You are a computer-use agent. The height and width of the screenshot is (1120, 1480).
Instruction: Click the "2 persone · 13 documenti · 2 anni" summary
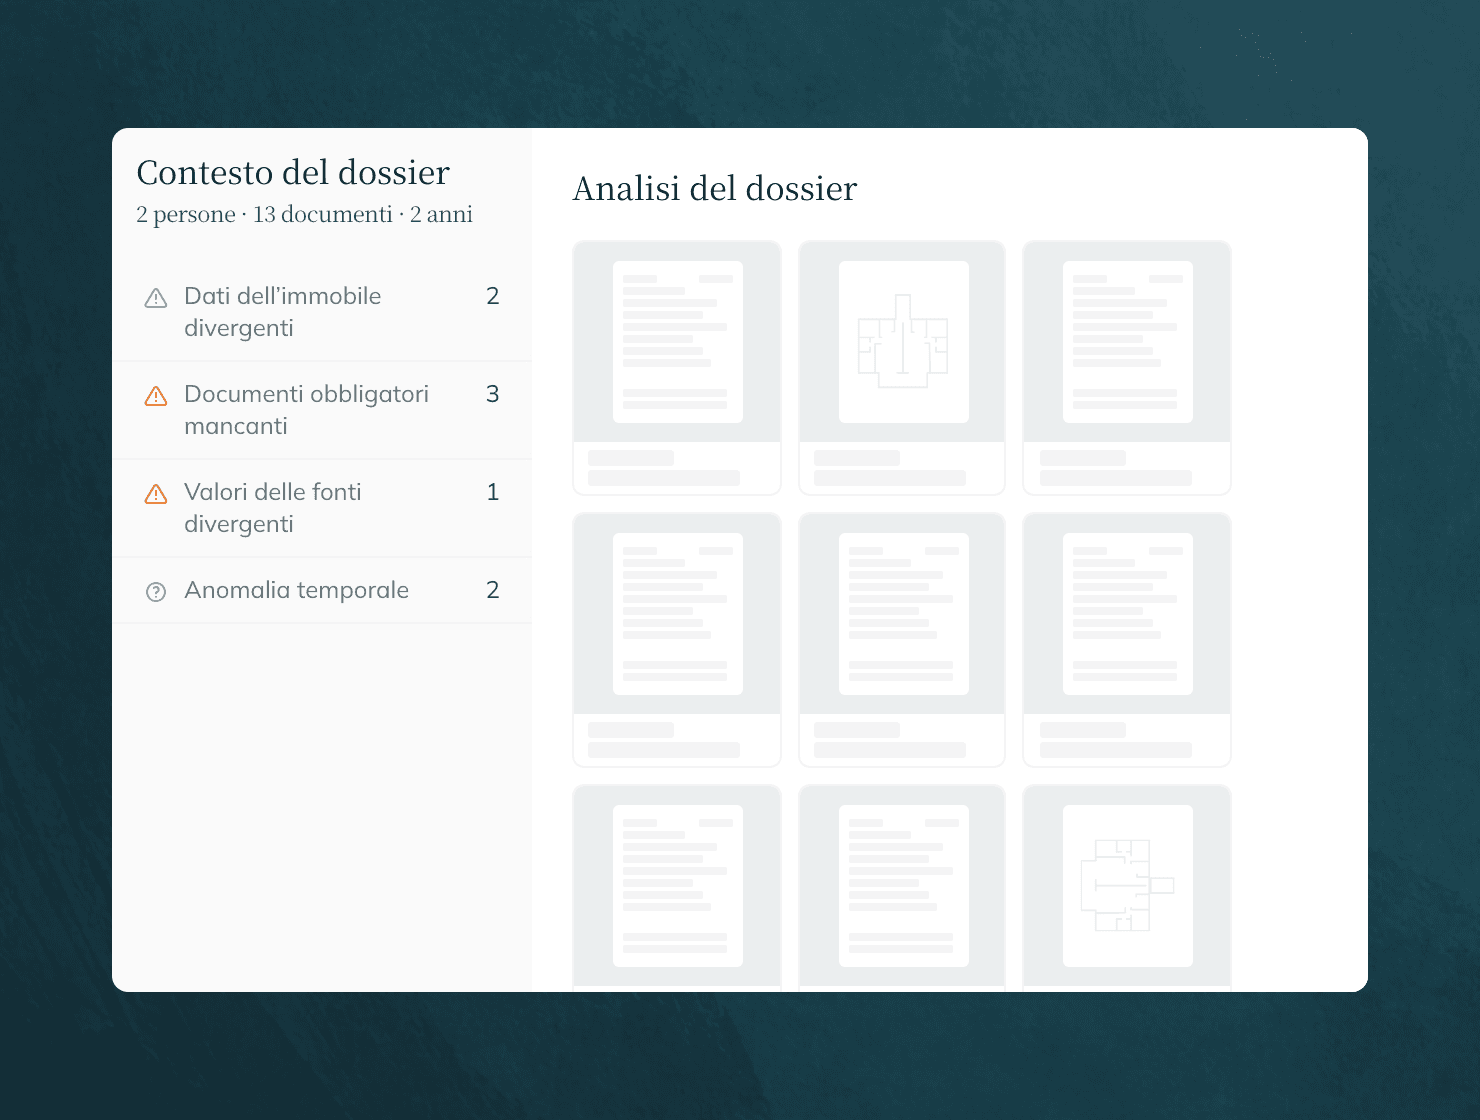click(304, 215)
